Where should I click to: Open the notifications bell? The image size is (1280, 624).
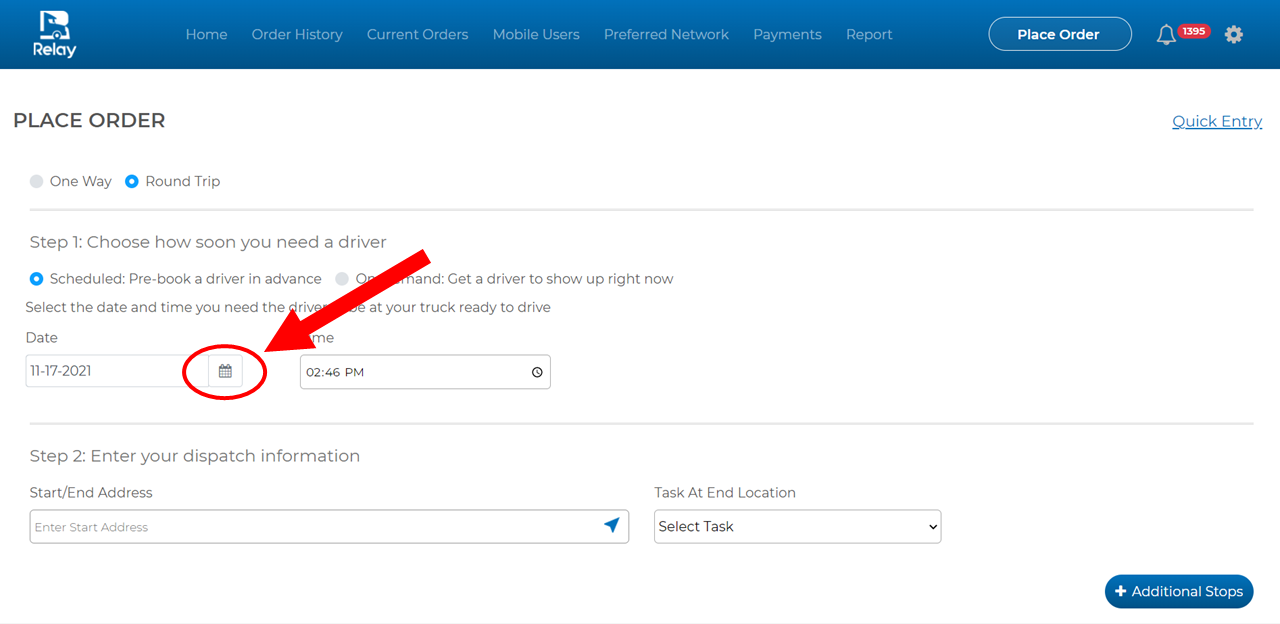(1166, 35)
